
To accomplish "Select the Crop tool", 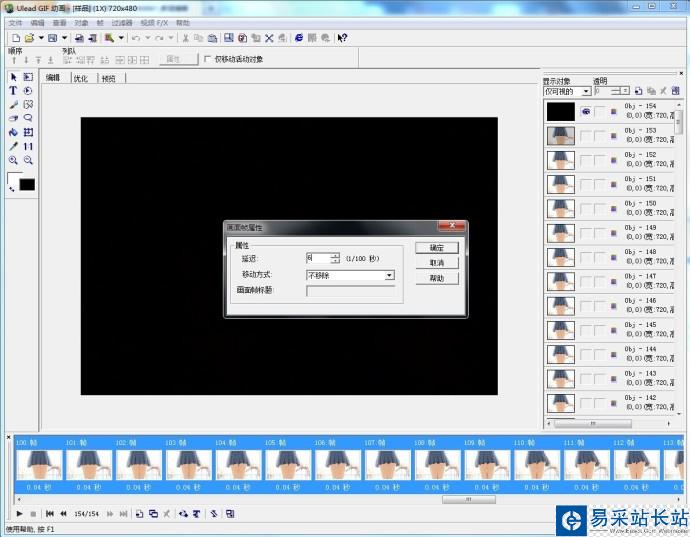I will (28, 132).
